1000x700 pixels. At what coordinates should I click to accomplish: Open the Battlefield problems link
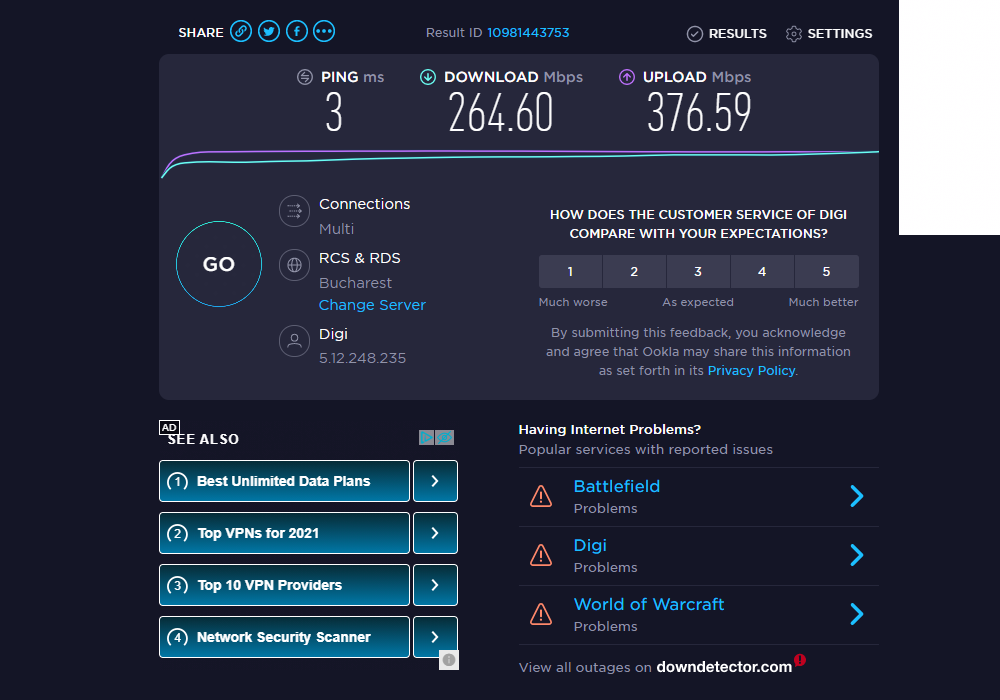617,486
